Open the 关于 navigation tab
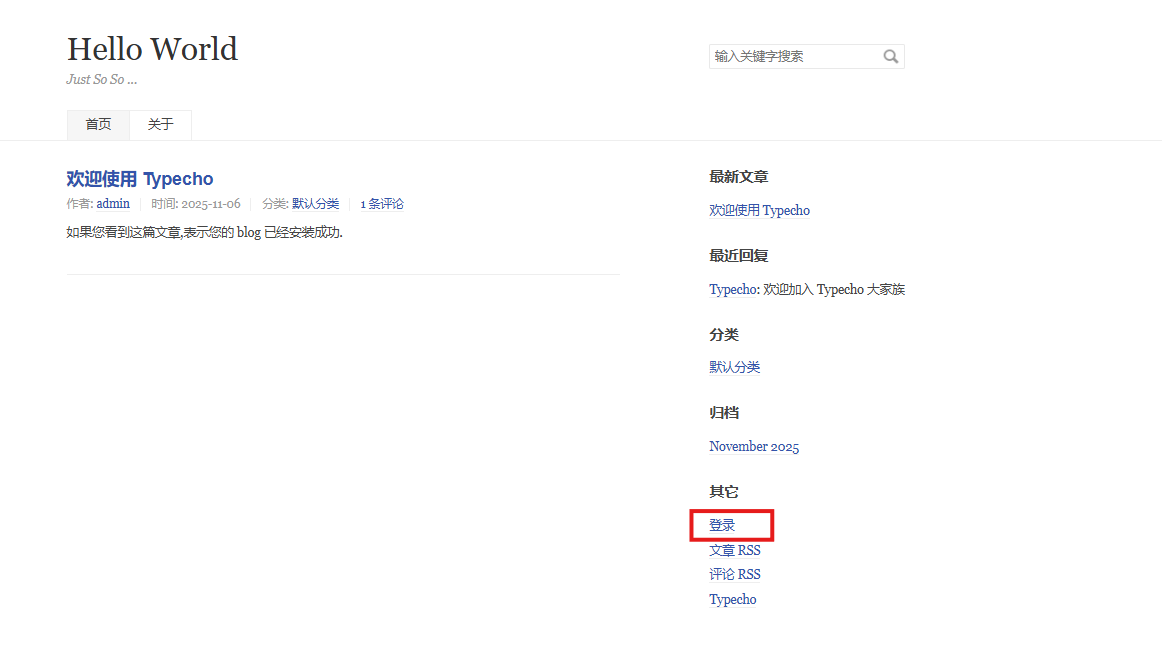Viewport: 1162px width, 657px height. (x=160, y=125)
